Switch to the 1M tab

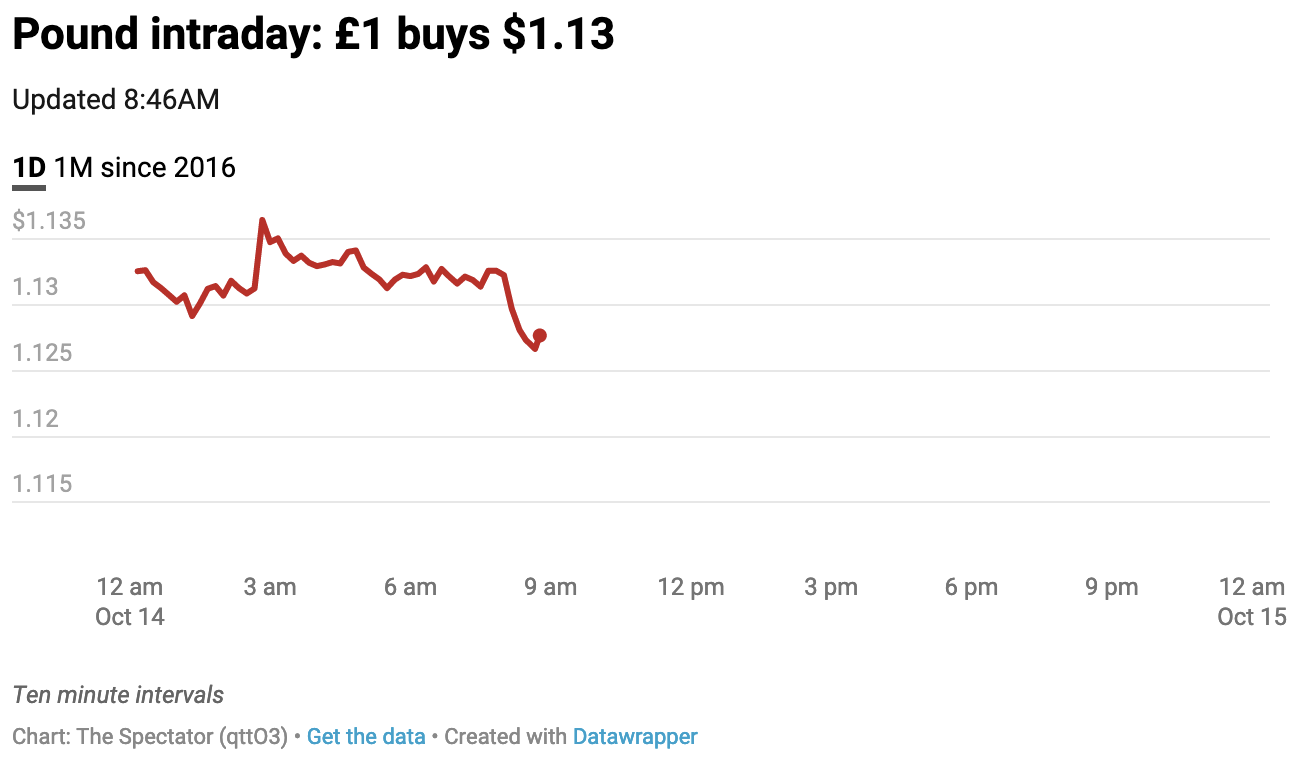[73, 167]
